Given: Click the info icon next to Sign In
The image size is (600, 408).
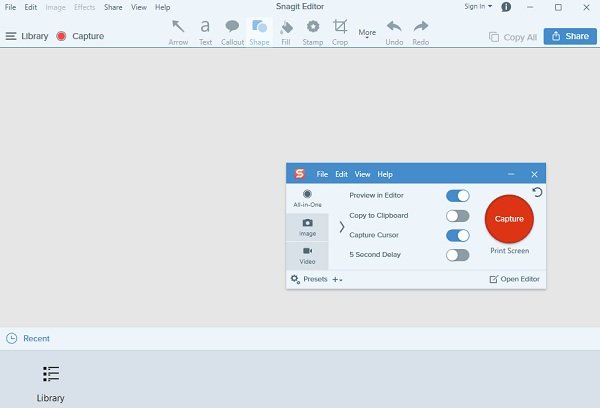Looking at the screenshot, I should pyautogui.click(x=506, y=7).
